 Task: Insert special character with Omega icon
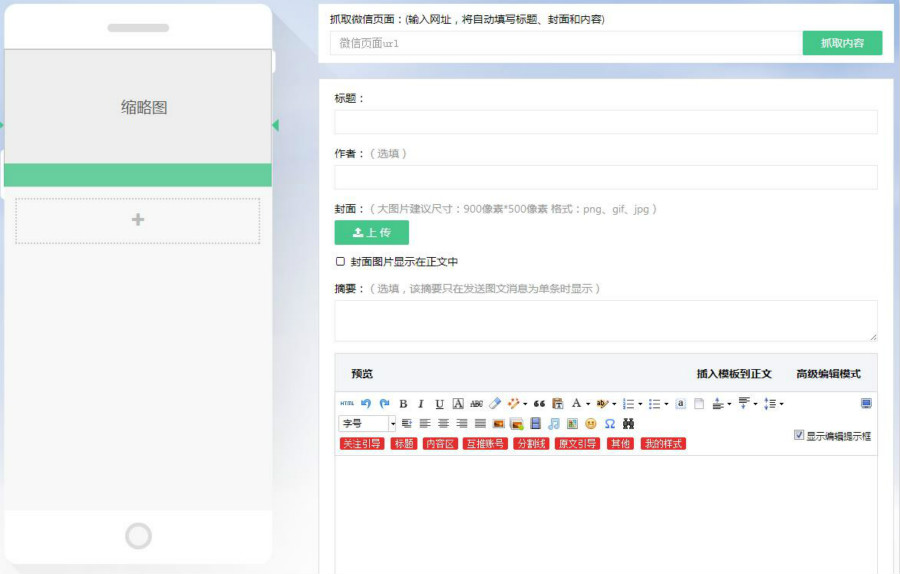pyautogui.click(x=609, y=424)
